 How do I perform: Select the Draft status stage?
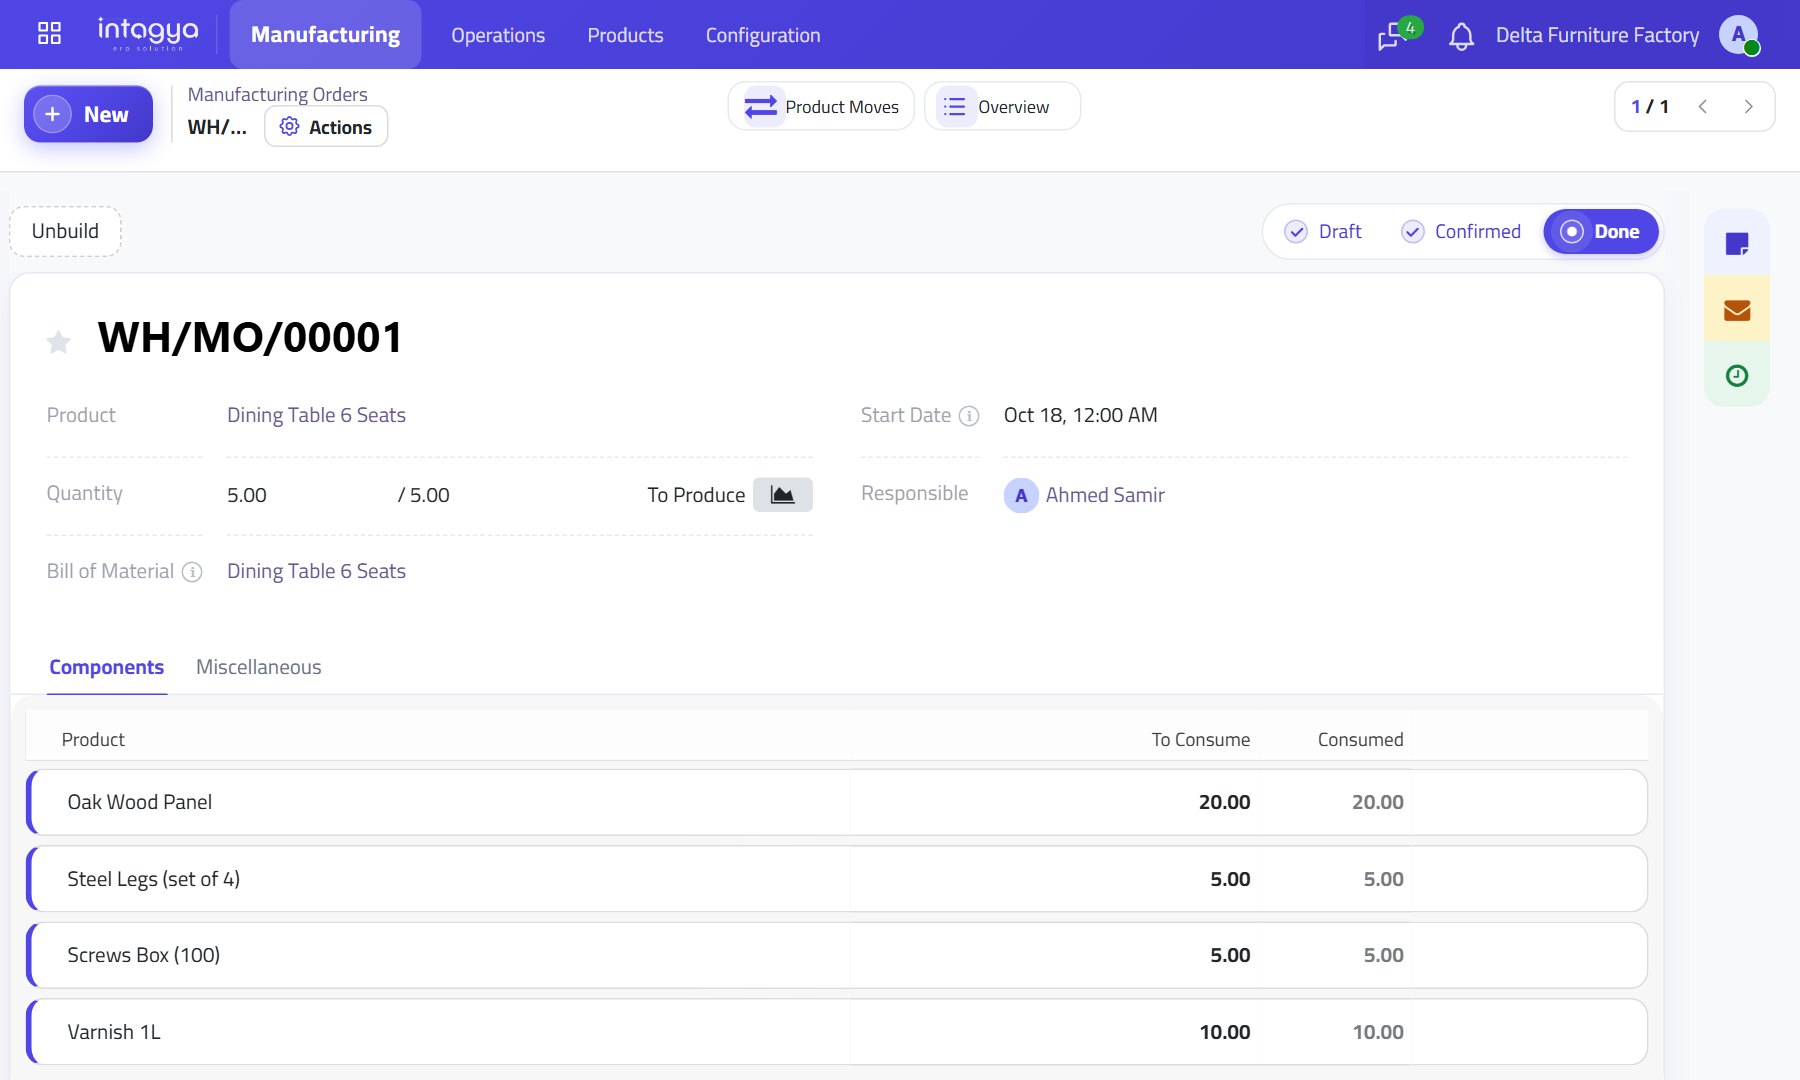click(1322, 231)
